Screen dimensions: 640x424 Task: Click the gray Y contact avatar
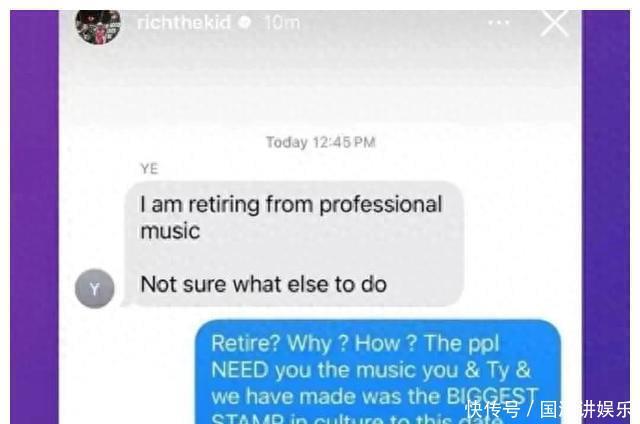point(95,289)
